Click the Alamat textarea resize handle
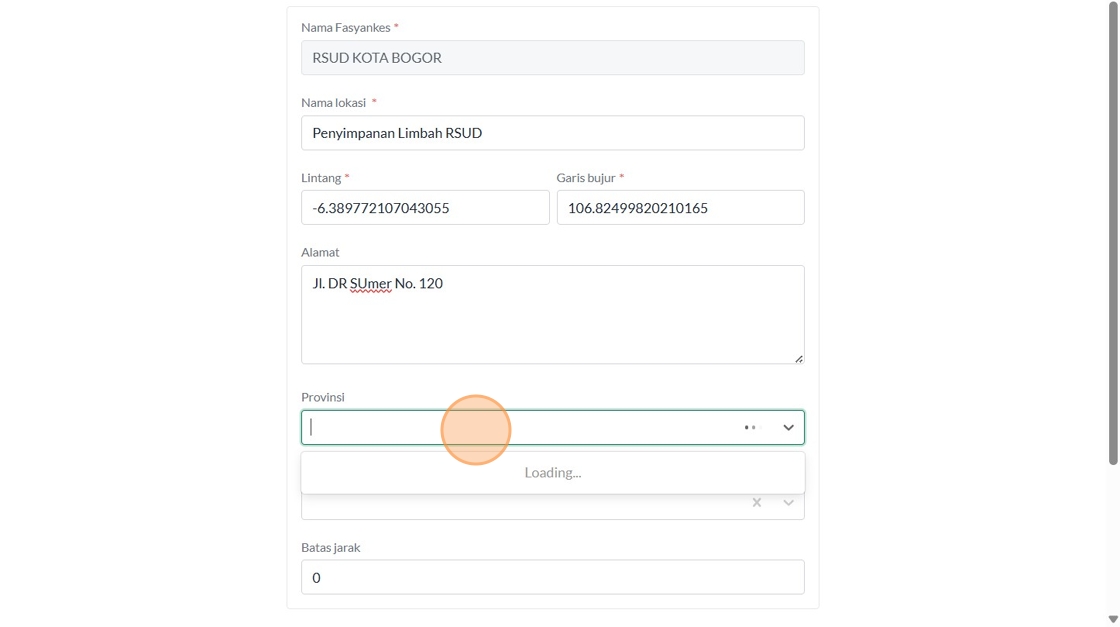1120x627 pixels. pos(798,358)
